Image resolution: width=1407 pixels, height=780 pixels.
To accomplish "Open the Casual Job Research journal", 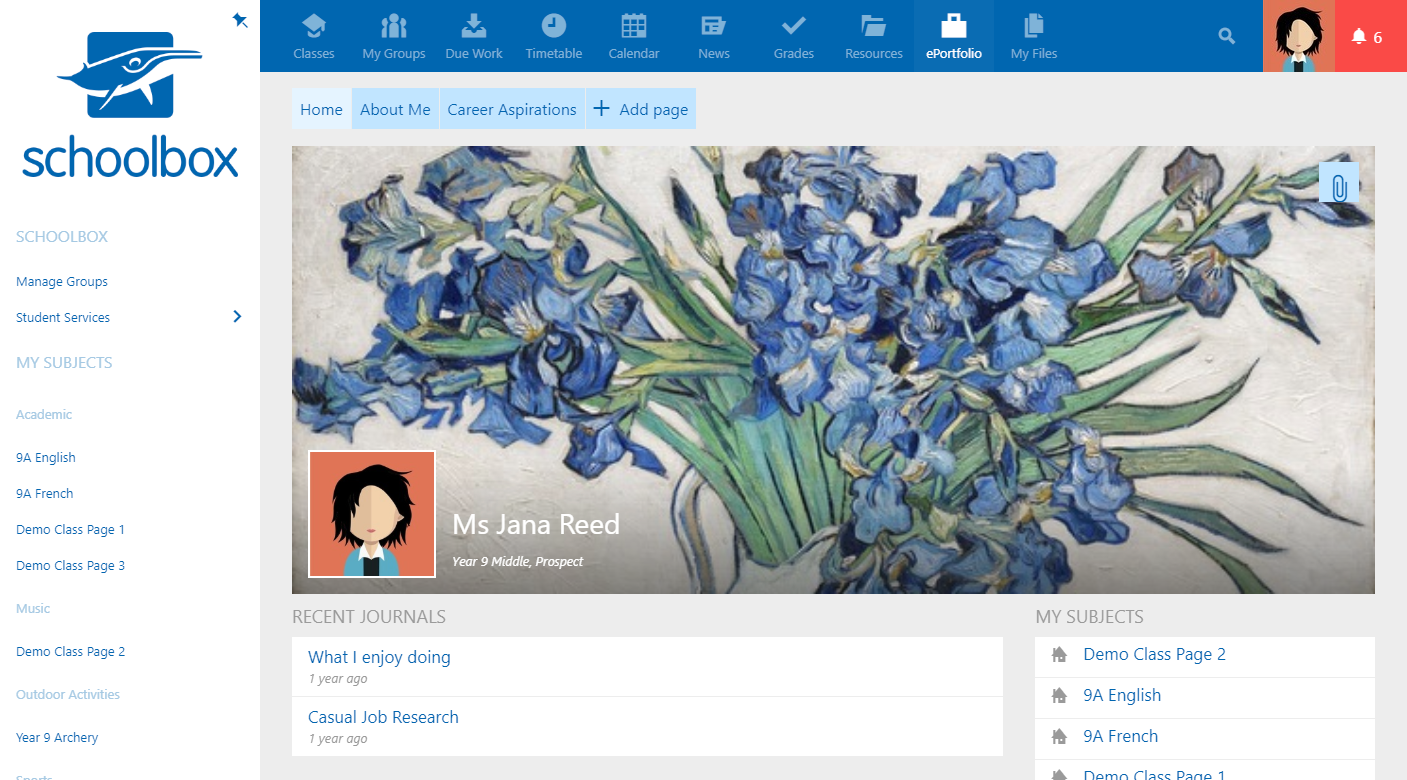I will (383, 717).
